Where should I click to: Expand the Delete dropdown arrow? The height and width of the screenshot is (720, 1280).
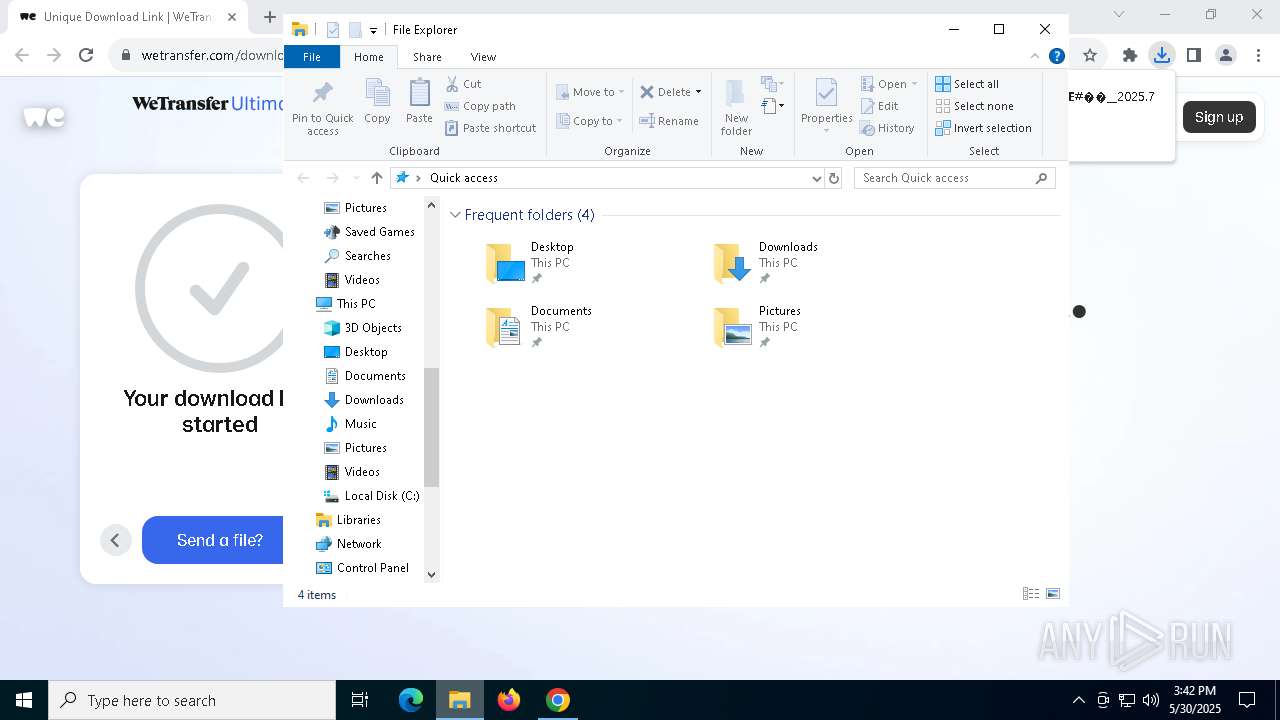pos(698,92)
